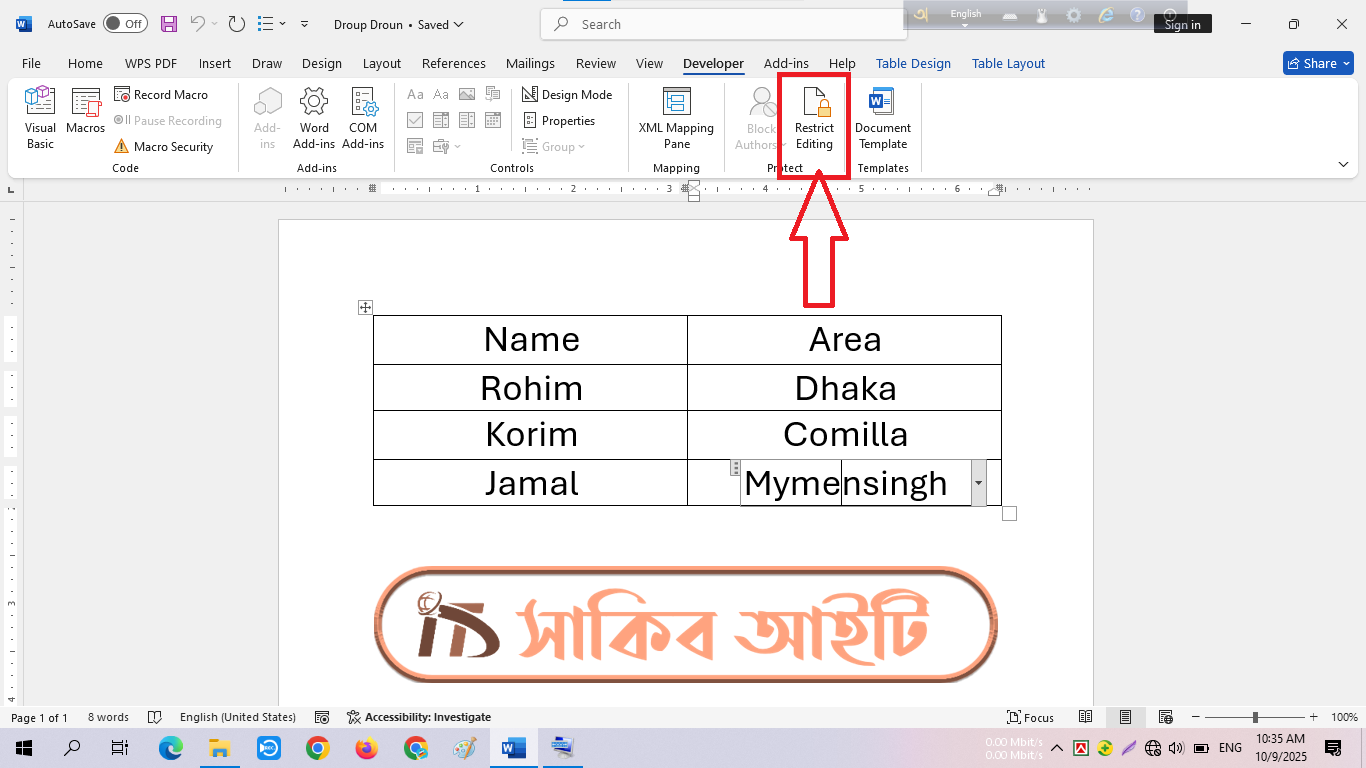
Task: Open the COM Add-ins dialog
Action: coord(363,118)
